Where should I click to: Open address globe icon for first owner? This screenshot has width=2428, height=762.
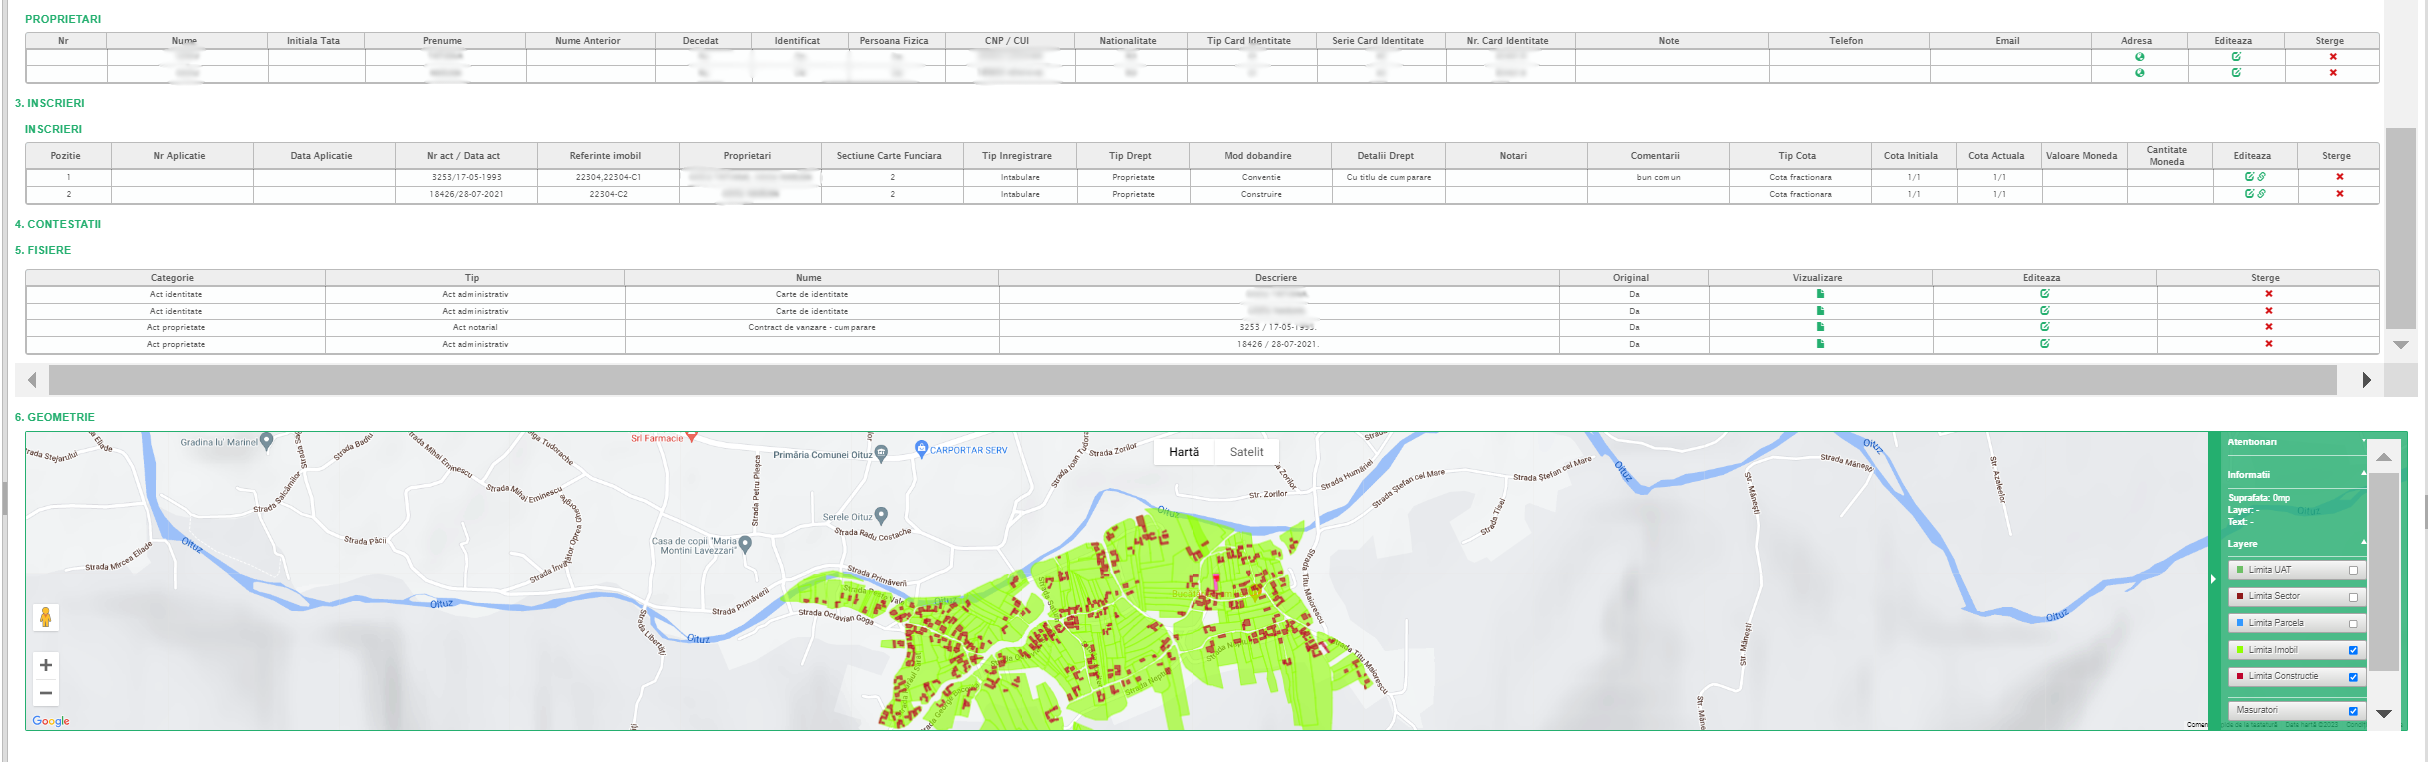point(2139,57)
